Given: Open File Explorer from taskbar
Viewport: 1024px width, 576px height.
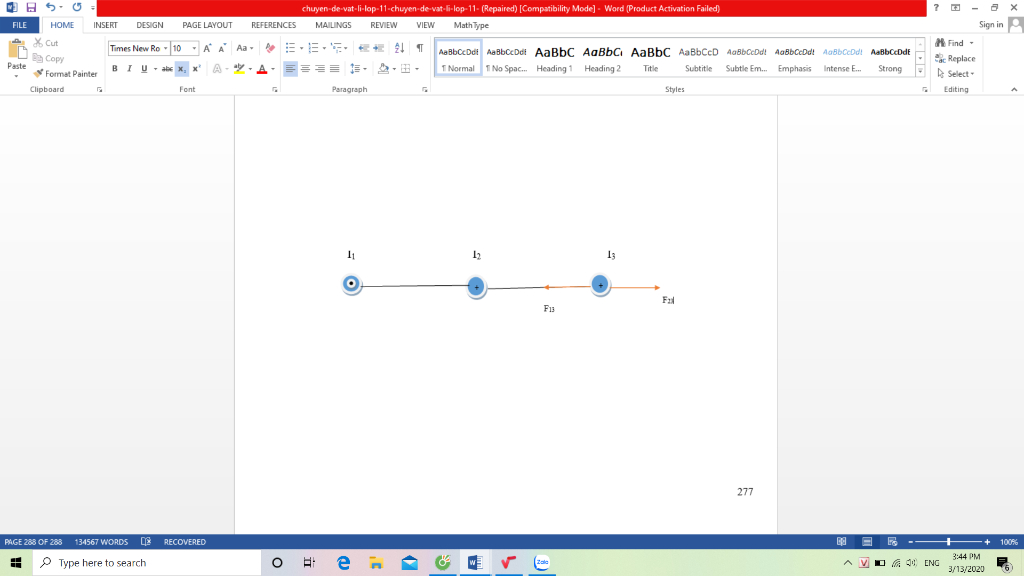Looking at the screenshot, I should click(376, 562).
